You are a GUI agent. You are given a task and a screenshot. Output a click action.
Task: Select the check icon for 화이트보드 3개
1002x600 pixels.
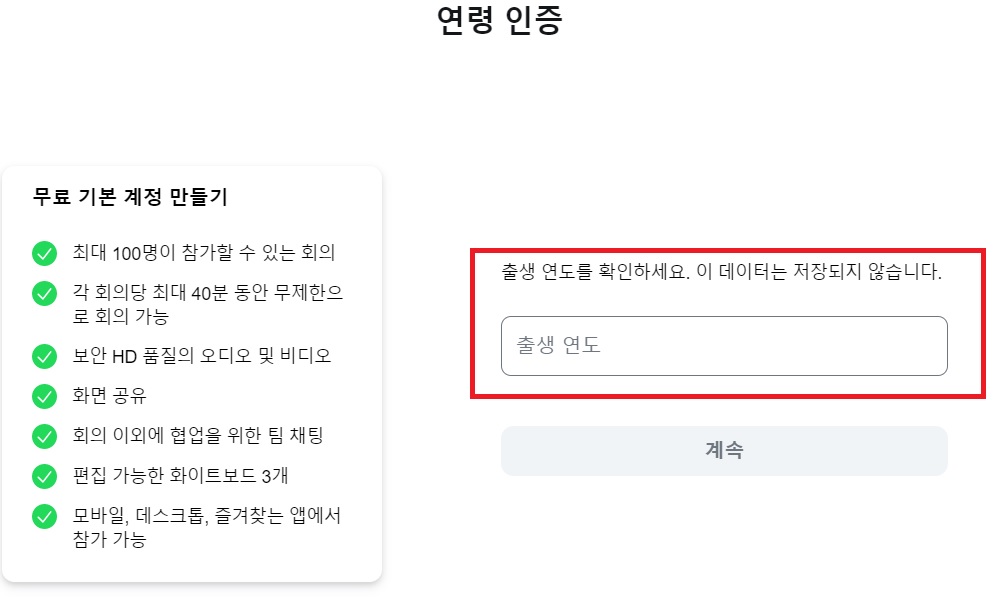[44, 477]
